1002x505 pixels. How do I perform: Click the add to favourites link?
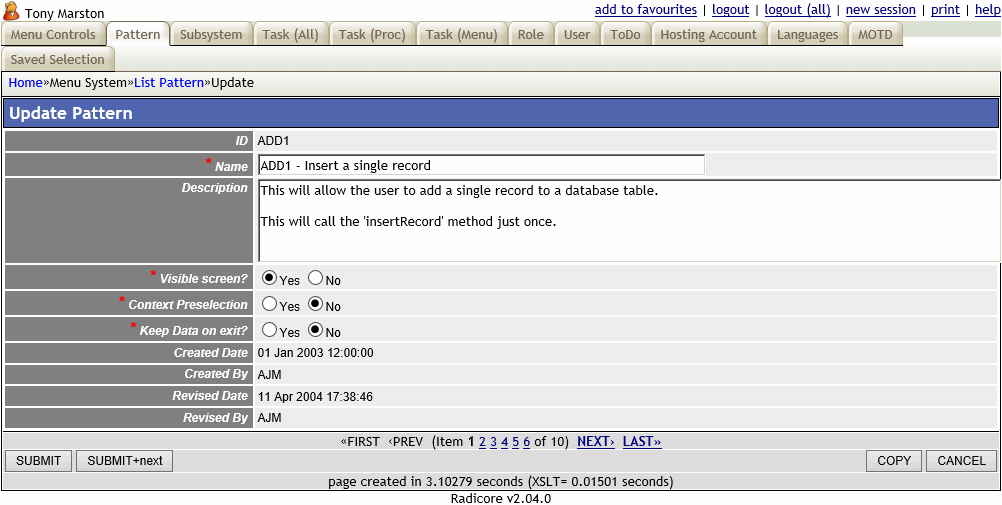coord(645,10)
